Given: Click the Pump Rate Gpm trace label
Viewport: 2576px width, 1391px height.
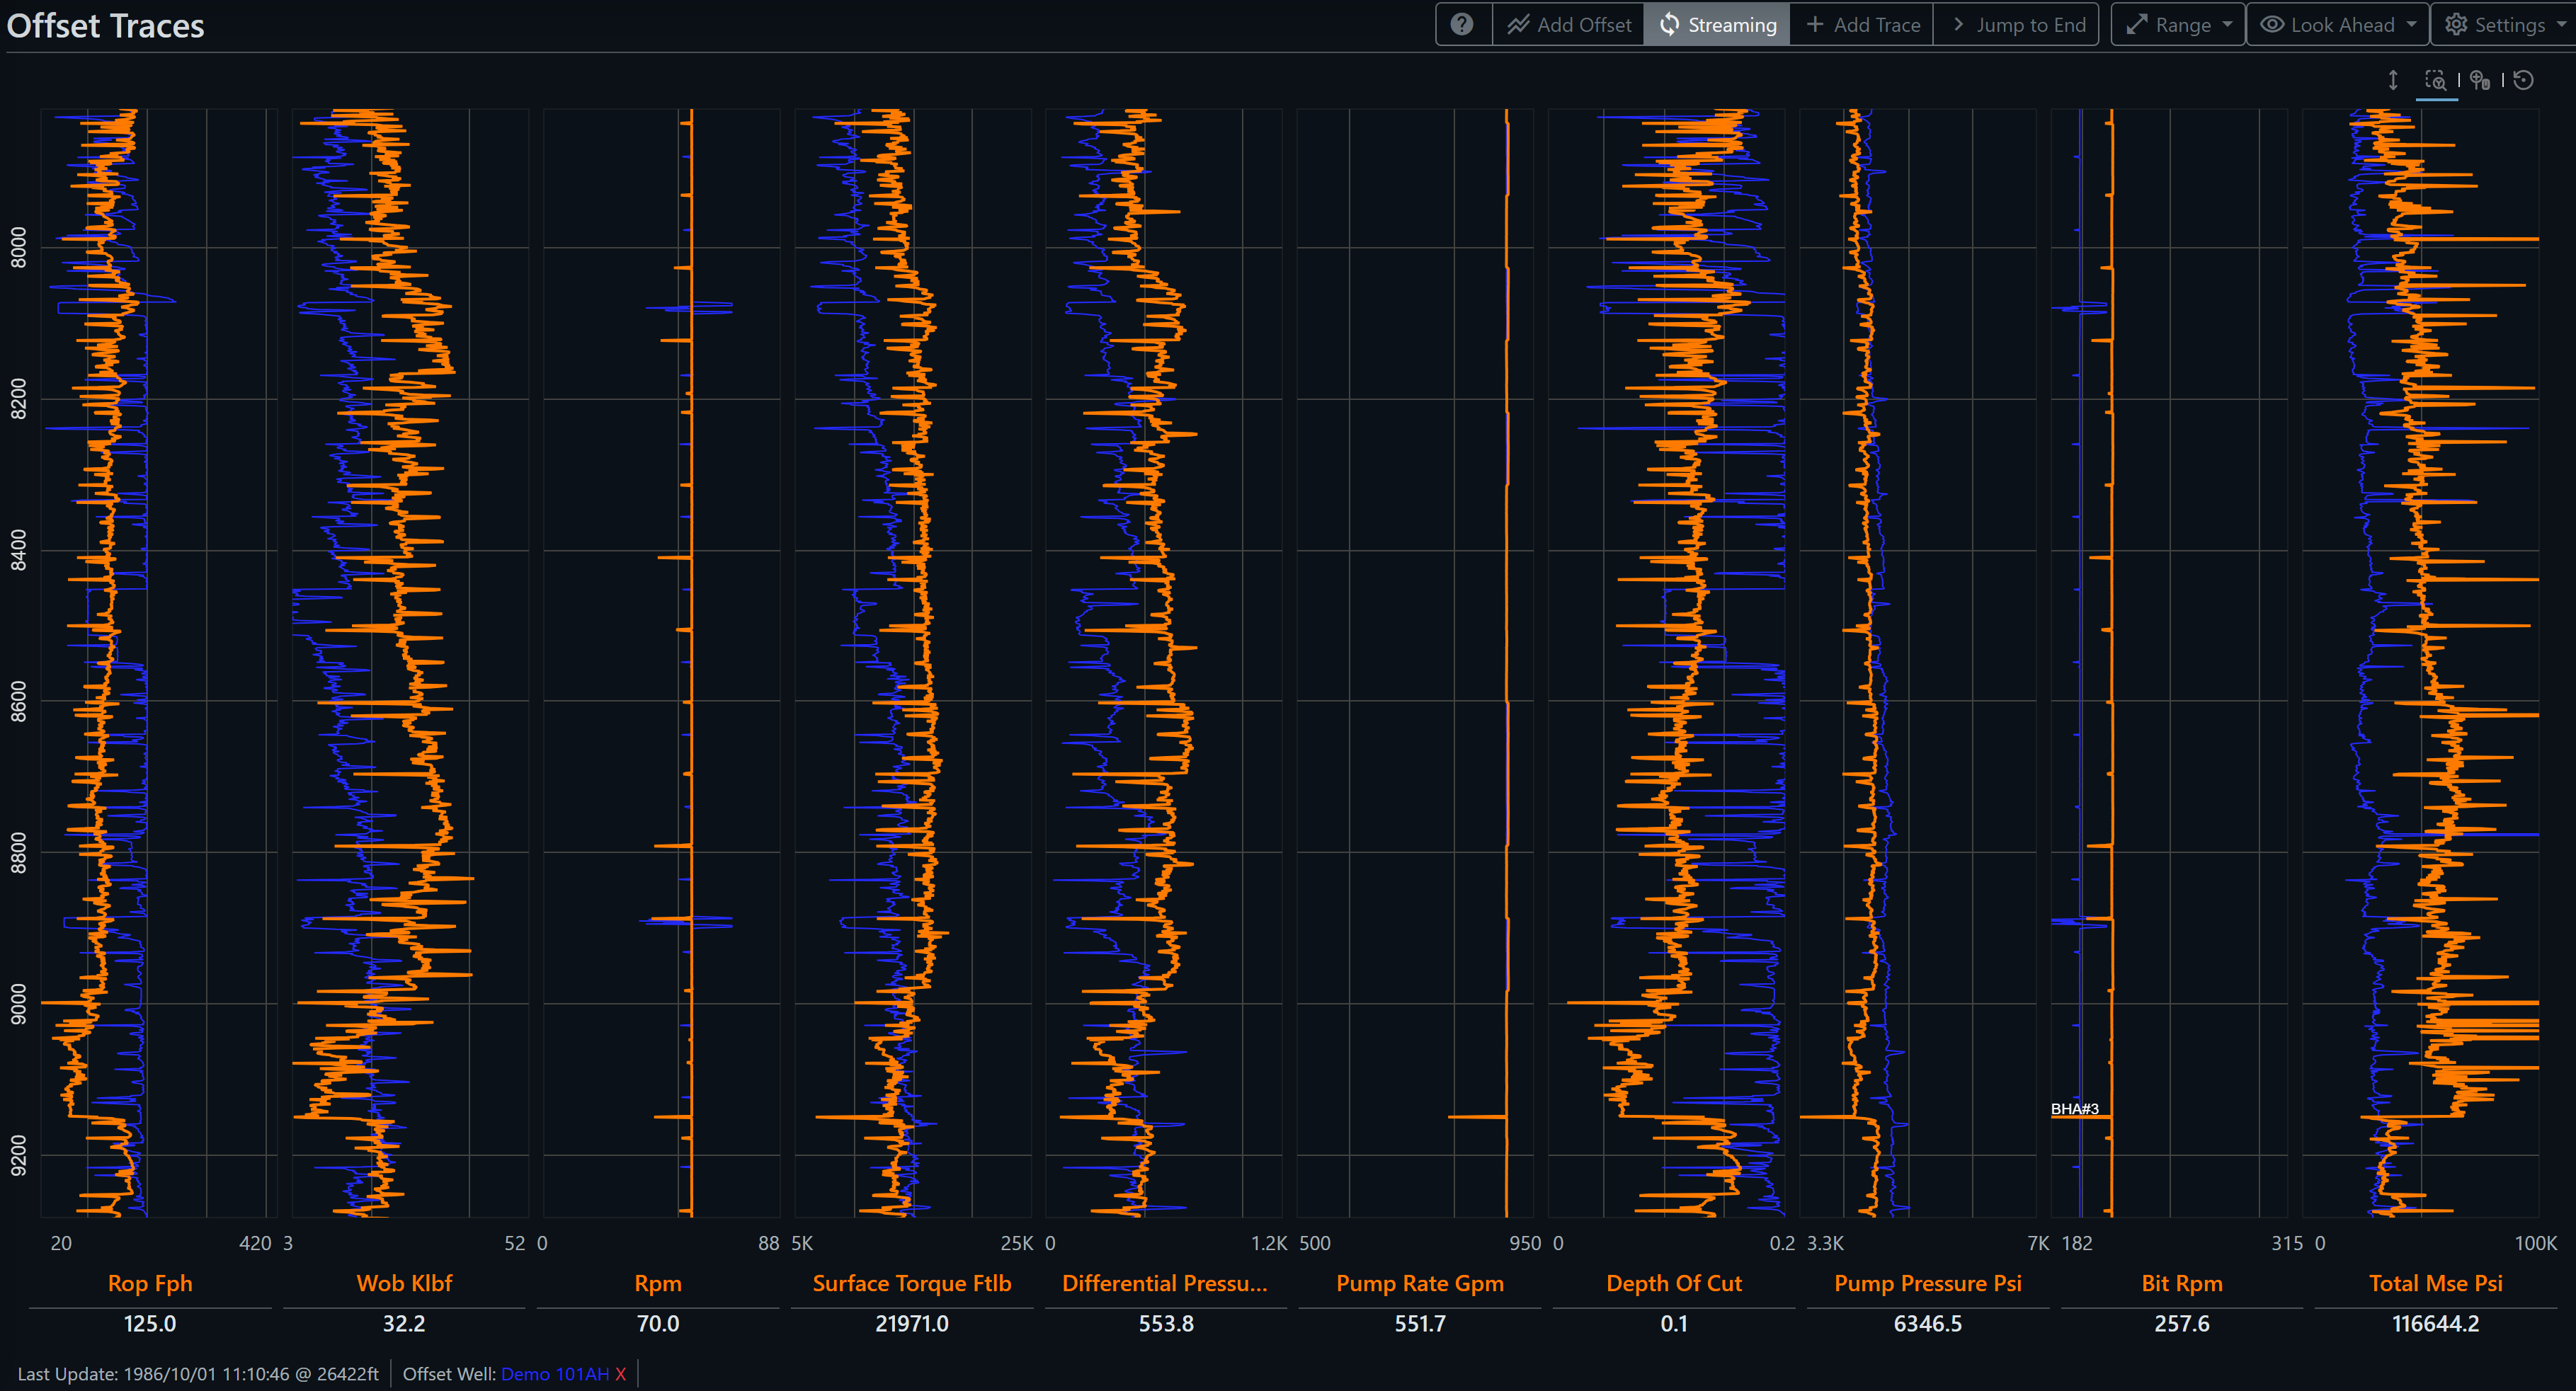Looking at the screenshot, I should pyautogui.click(x=1420, y=1283).
